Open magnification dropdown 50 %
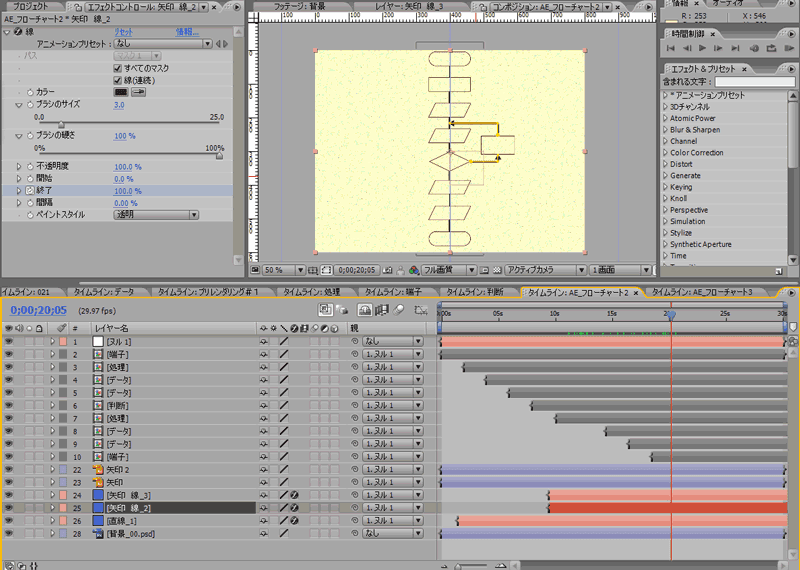The width and height of the screenshot is (800, 570). (284, 270)
